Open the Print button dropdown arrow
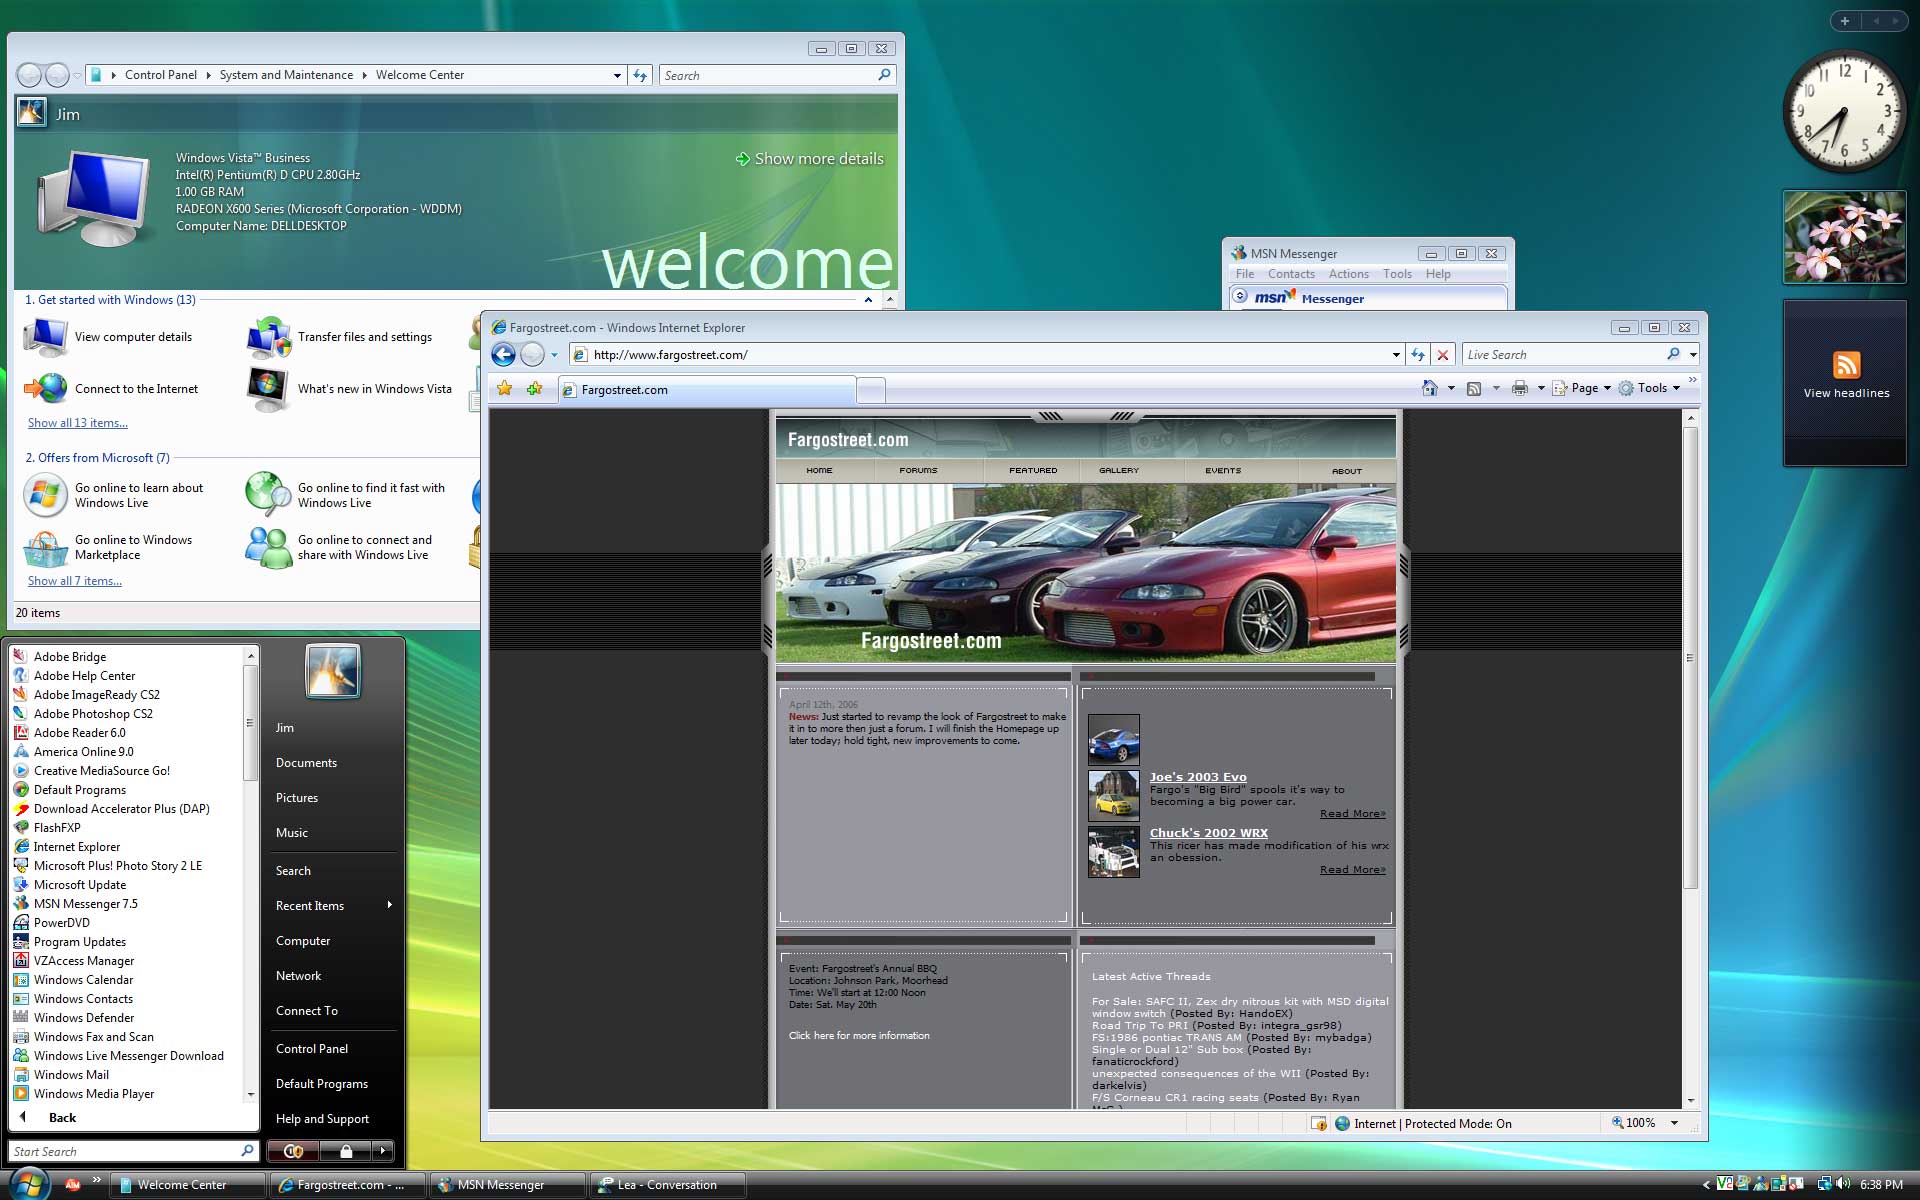 click(x=1541, y=388)
